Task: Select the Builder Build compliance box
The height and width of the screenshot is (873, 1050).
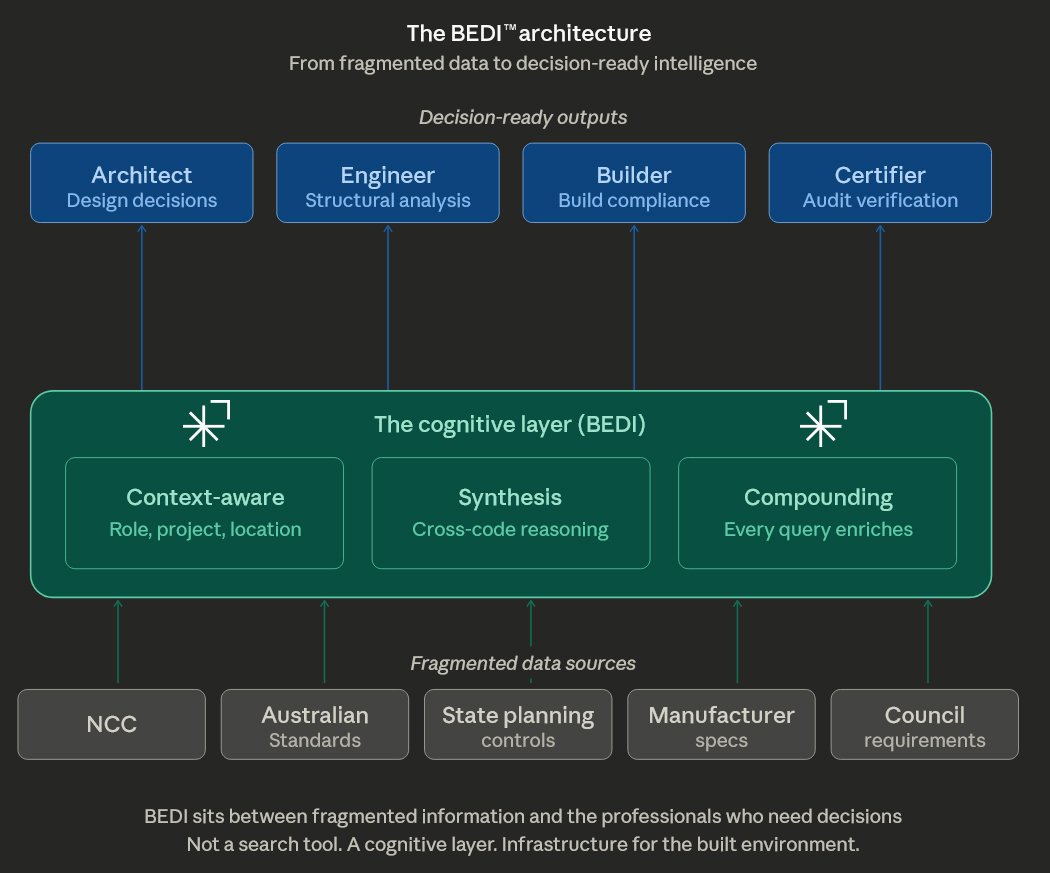Action: tap(634, 183)
